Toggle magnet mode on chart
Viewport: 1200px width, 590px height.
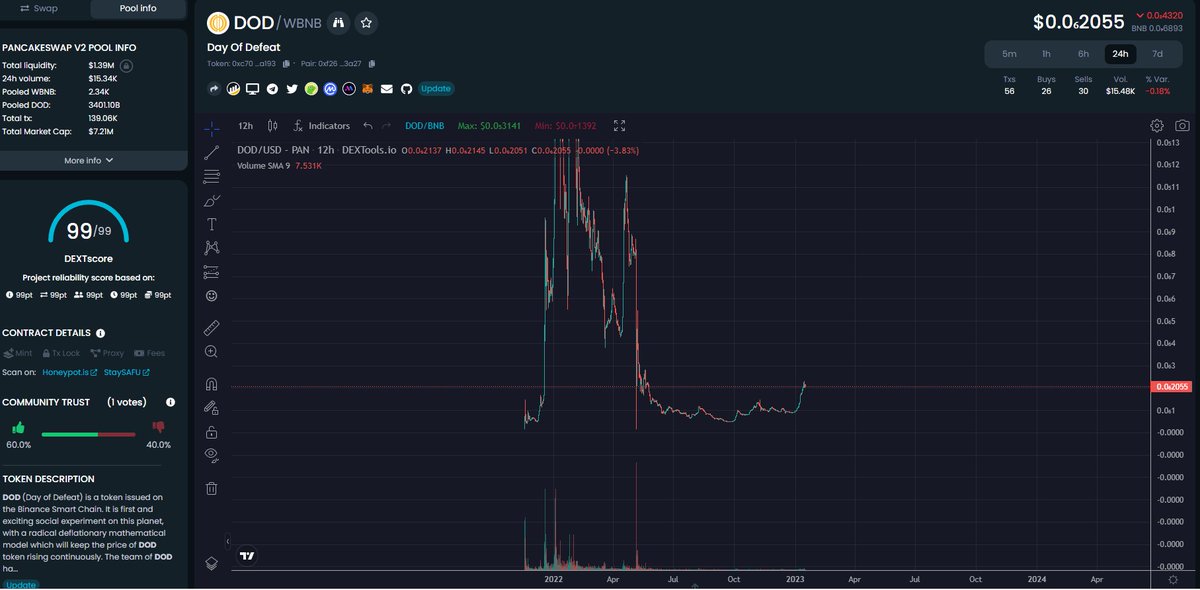pyautogui.click(x=211, y=383)
